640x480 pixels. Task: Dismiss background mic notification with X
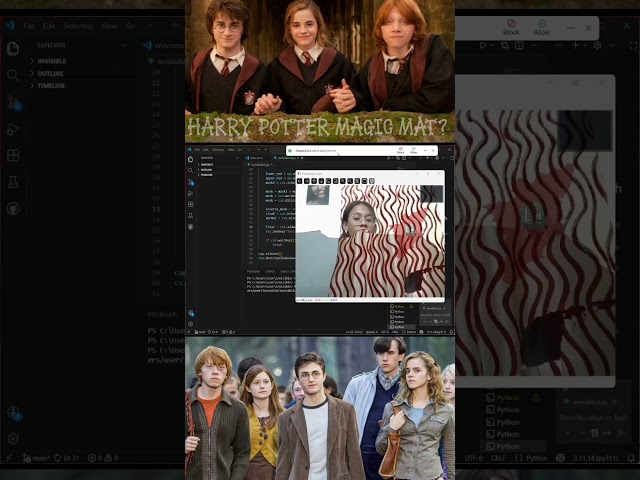point(588,28)
